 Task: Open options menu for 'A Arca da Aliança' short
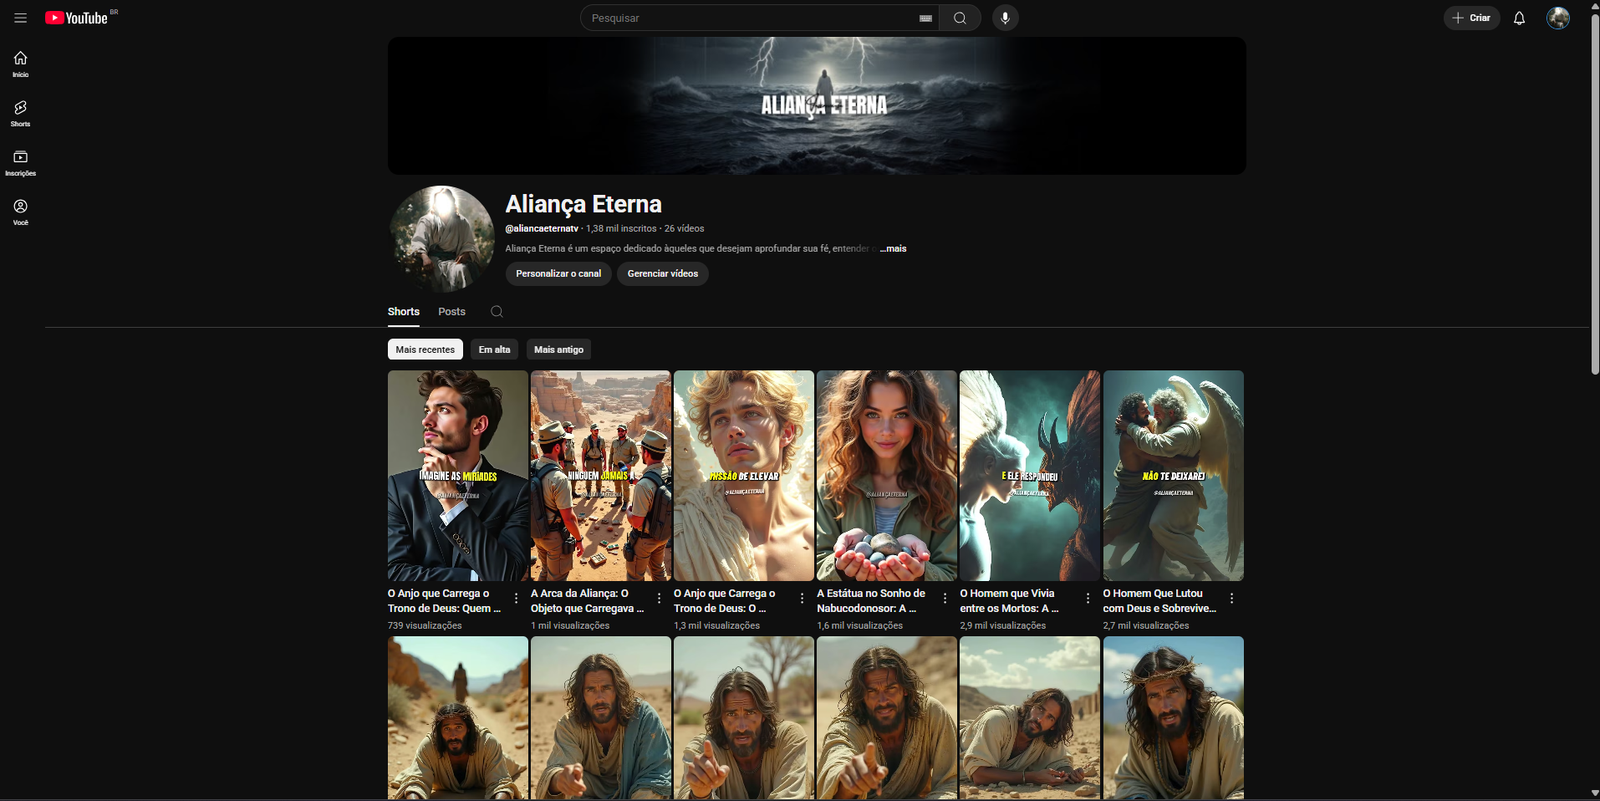(659, 598)
